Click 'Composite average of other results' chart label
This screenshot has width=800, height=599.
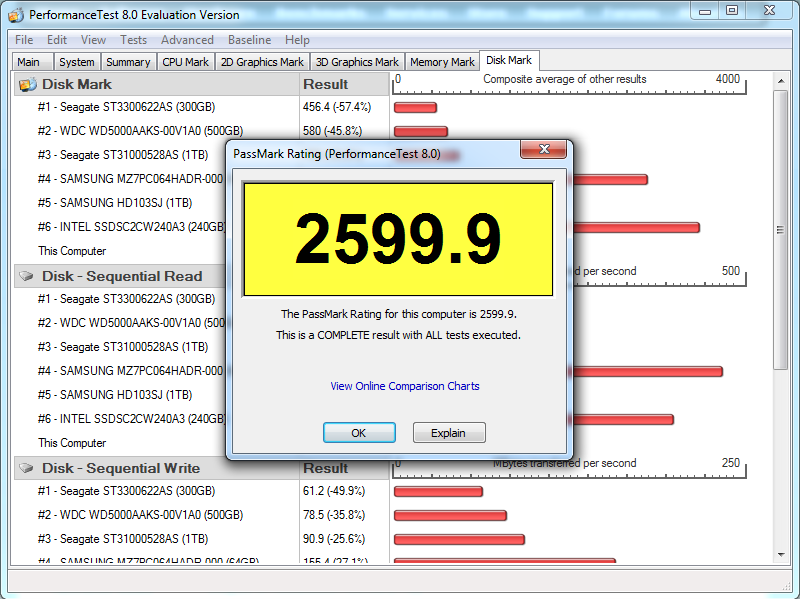click(565, 79)
